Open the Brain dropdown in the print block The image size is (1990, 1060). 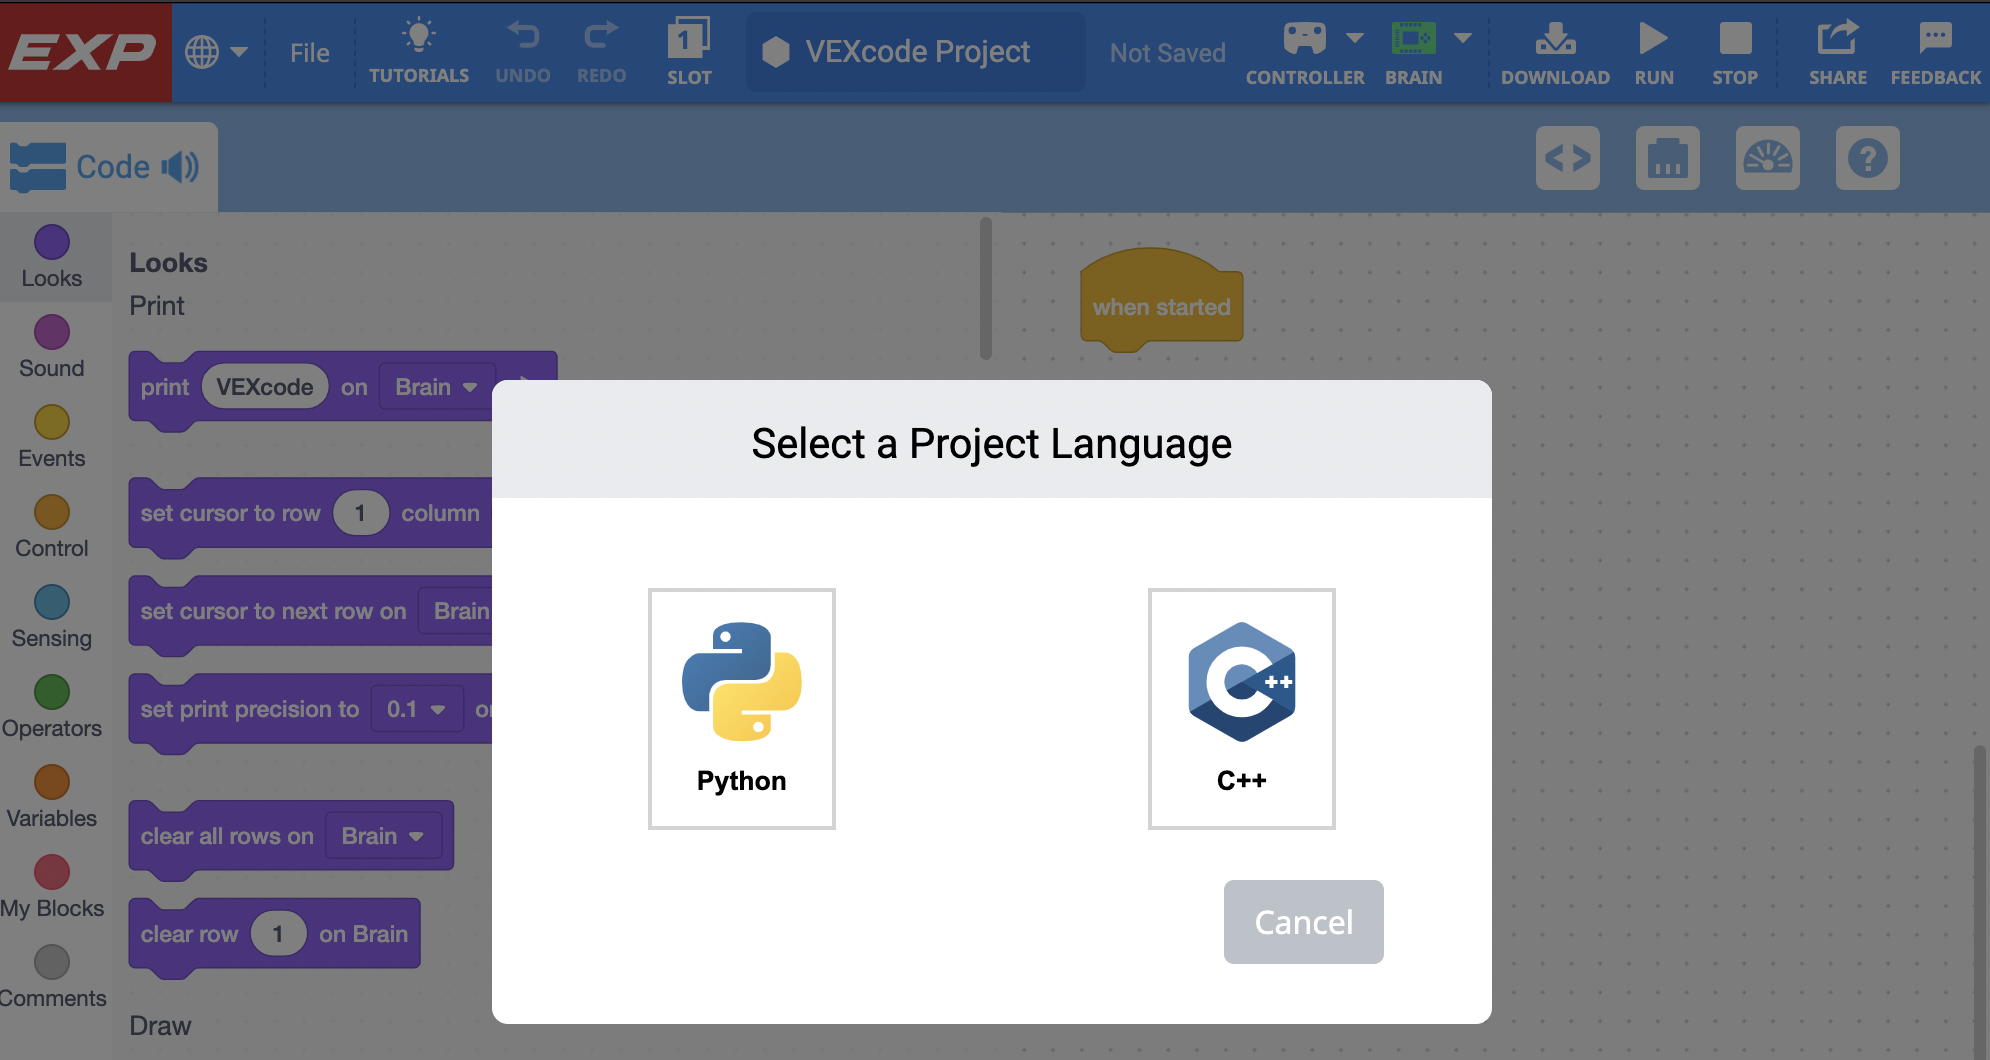pos(435,386)
